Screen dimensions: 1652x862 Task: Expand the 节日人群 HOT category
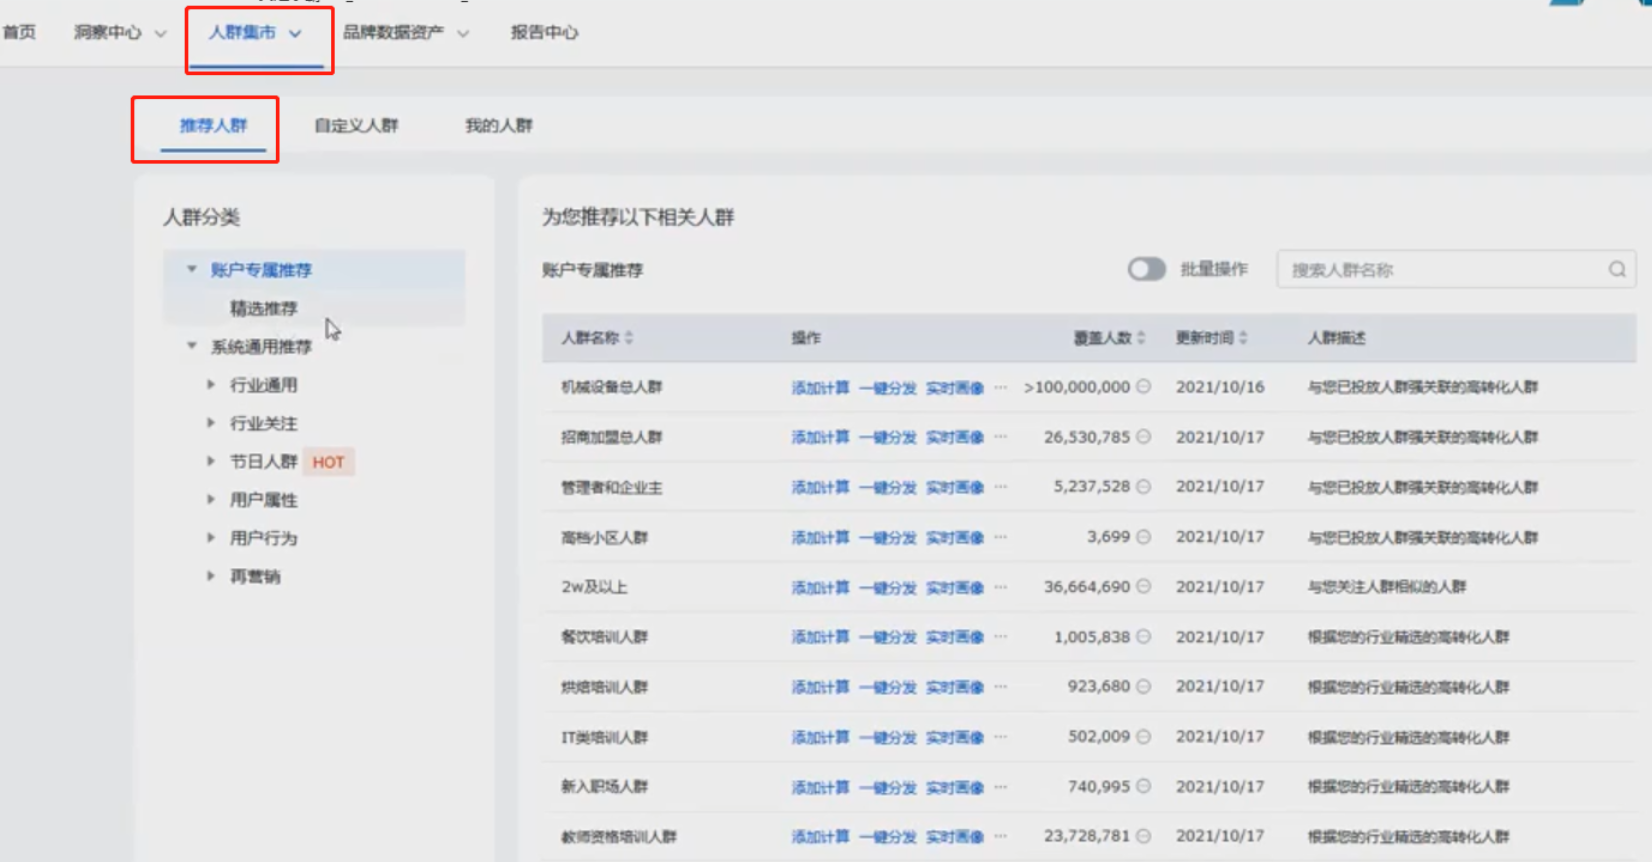pyautogui.click(x=211, y=462)
